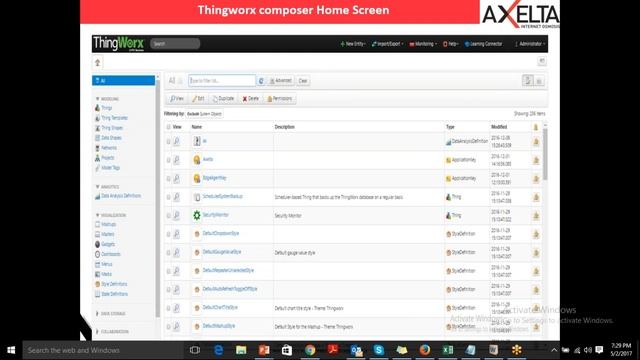Open Mashups in Visualization section
Viewport: 640px width, 360px height.
pyautogui.click(x=105, y=224)
